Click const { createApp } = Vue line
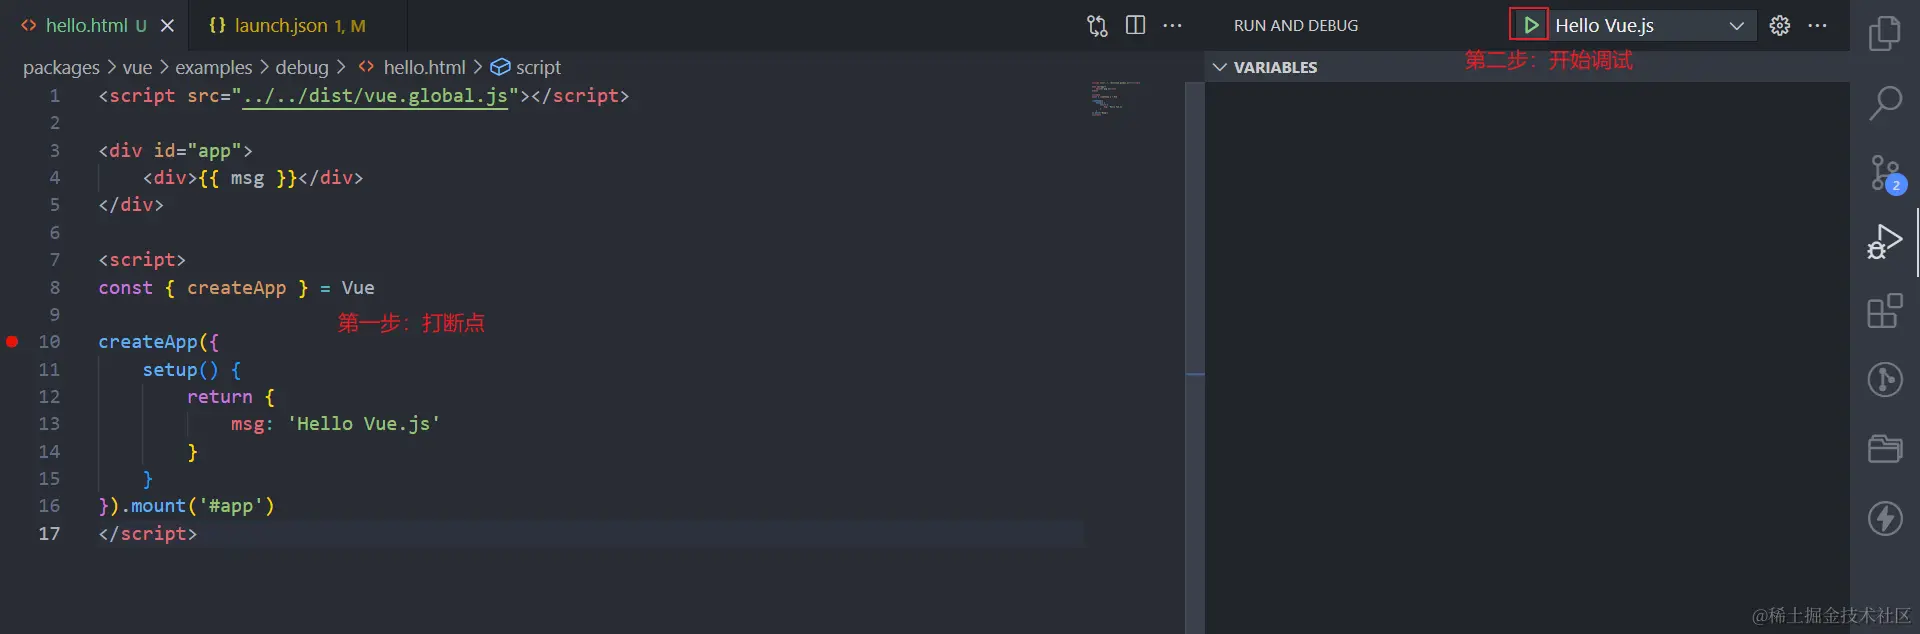 (236, 288)
